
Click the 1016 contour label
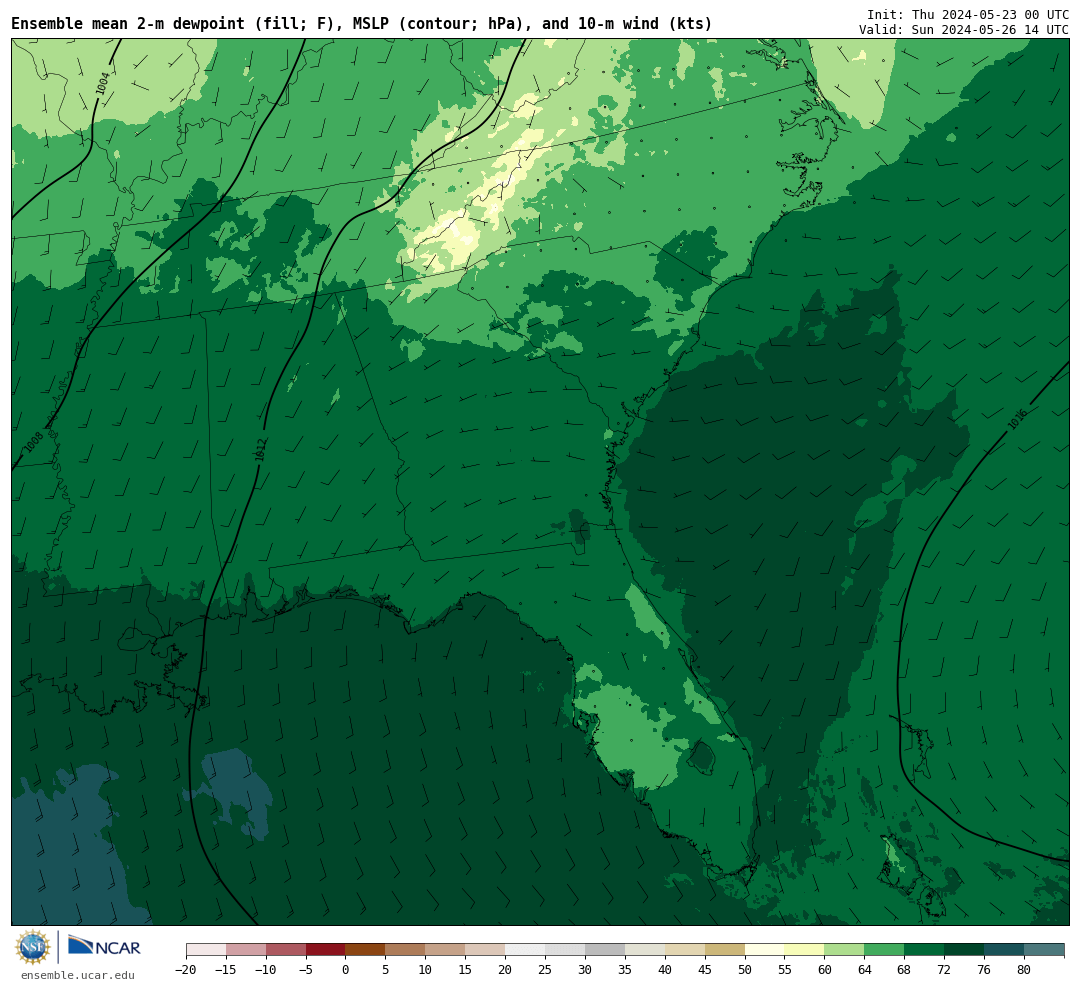[1017, 420]
